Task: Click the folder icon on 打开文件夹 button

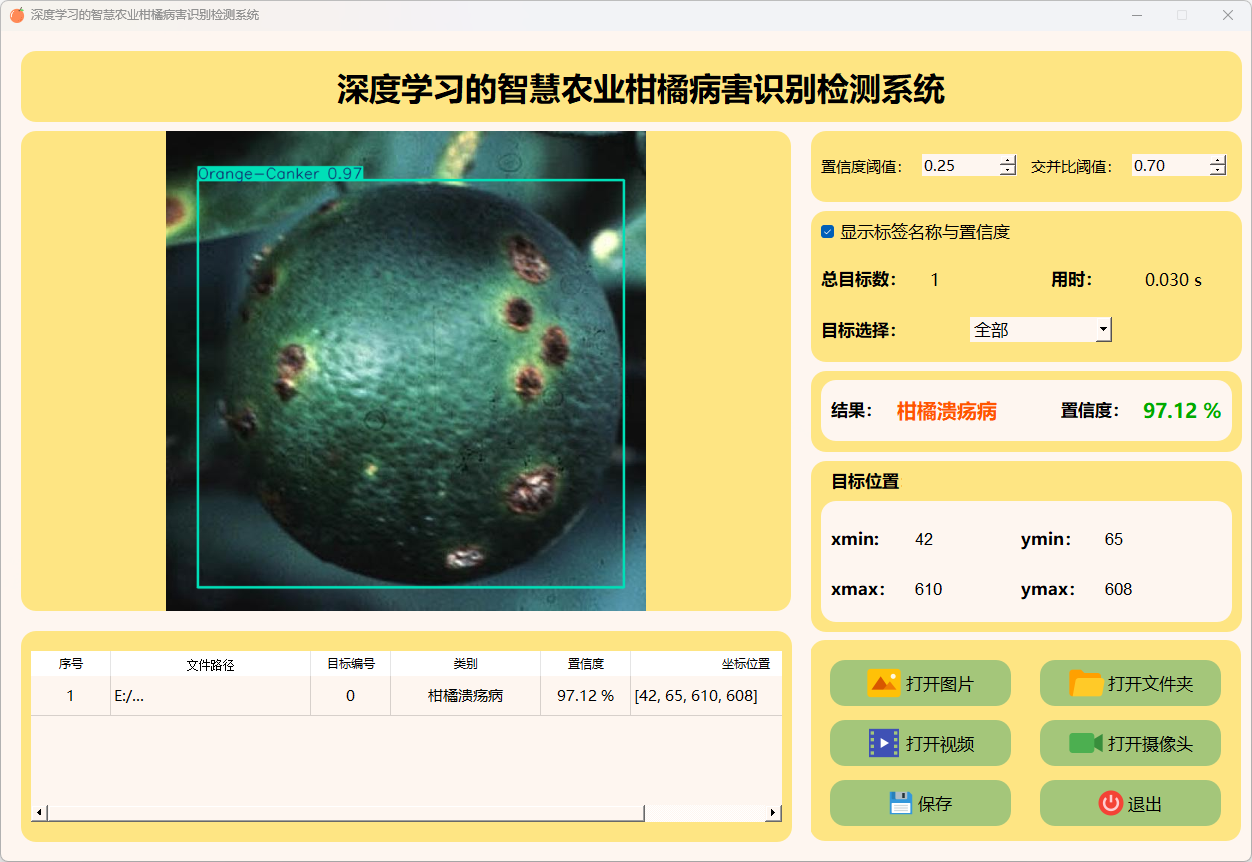Action: 1086,684
